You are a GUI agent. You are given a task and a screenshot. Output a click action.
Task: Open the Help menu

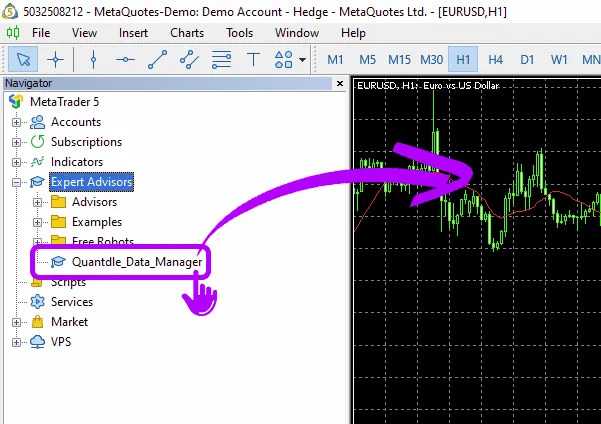pos(353,33)
